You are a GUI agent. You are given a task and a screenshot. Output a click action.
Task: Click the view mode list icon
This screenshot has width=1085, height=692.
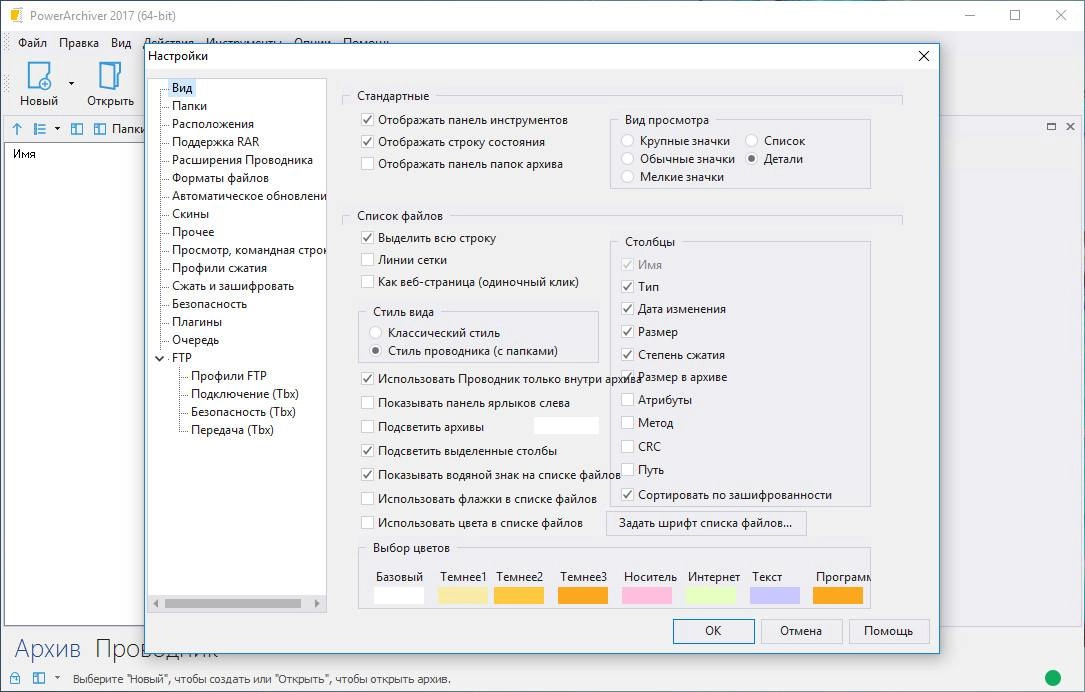coord(39,129)
